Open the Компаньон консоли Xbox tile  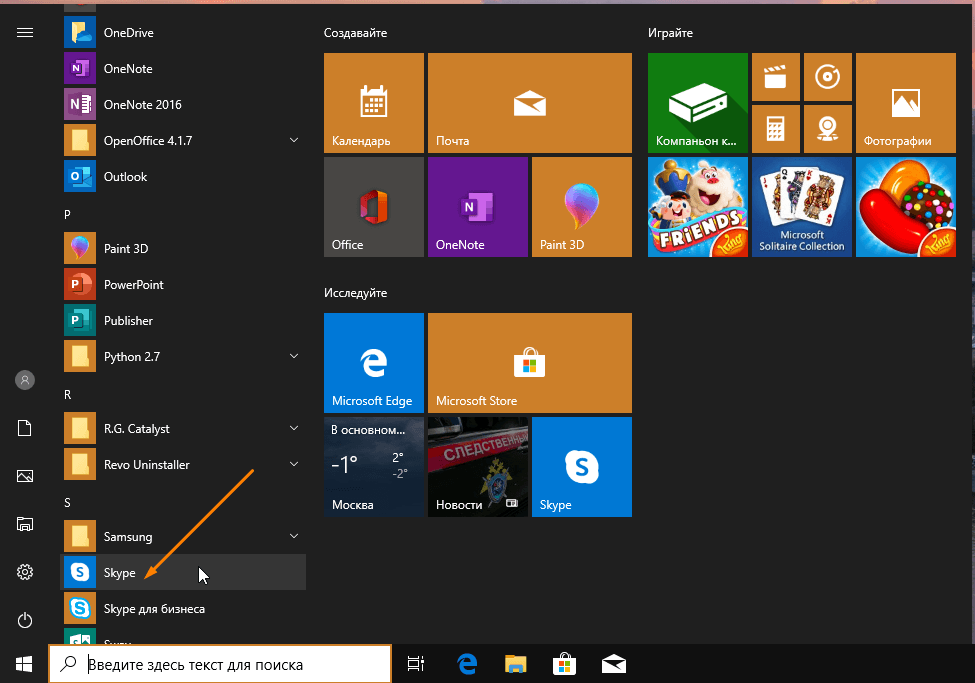click(x=698, y=103)
